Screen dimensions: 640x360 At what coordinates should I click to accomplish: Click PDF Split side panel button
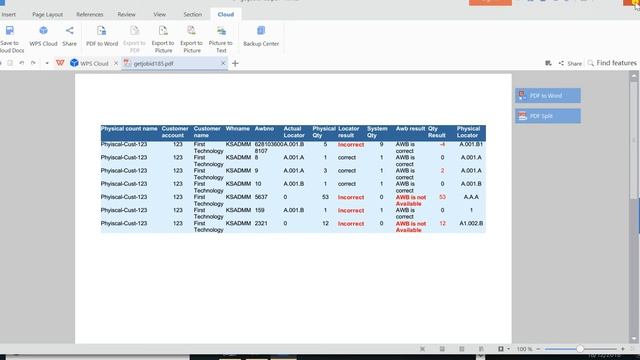pyautogui.click(x=548, y=116)
